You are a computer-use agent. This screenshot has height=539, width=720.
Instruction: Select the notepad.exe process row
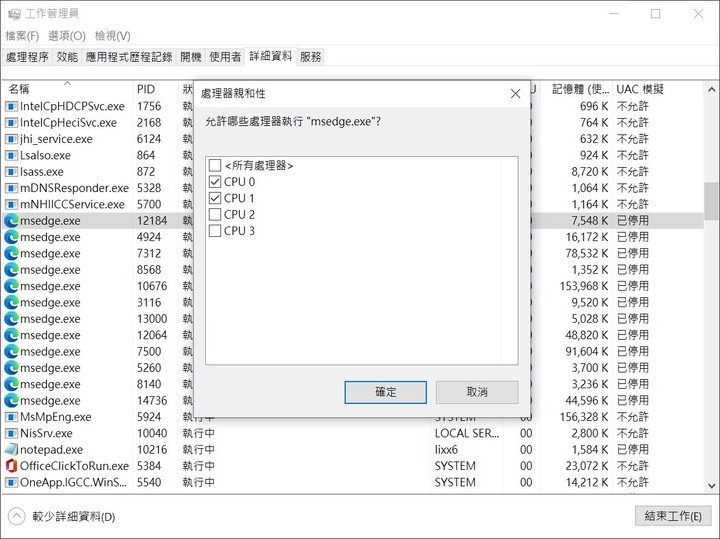click(353, 450)
